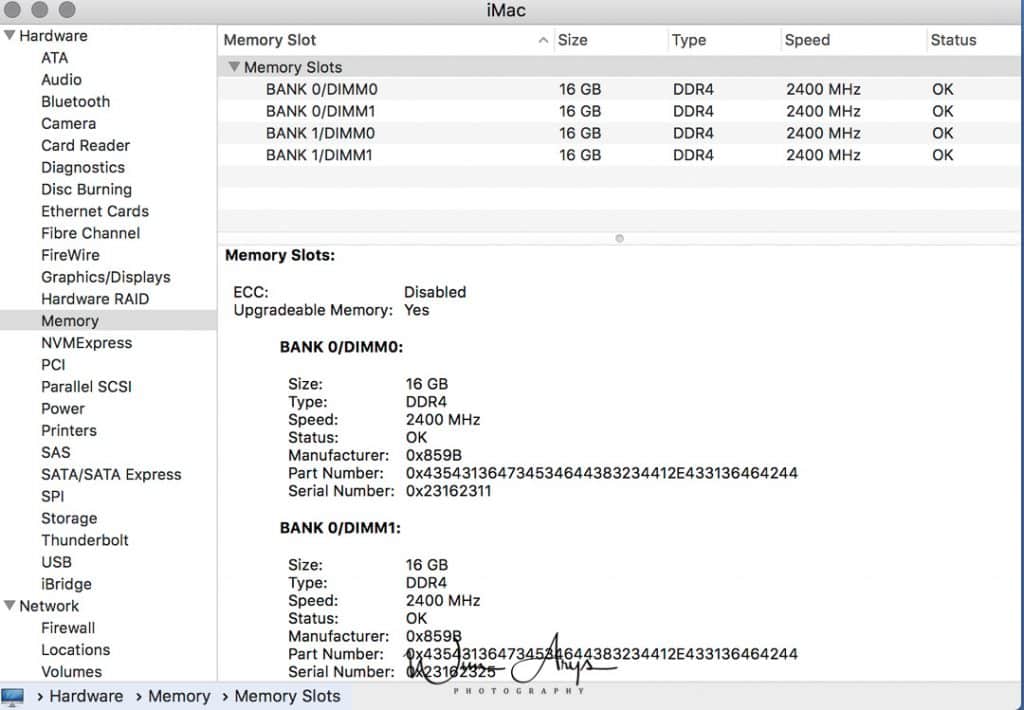Click serial number 0x23162311

coord(448,491)
